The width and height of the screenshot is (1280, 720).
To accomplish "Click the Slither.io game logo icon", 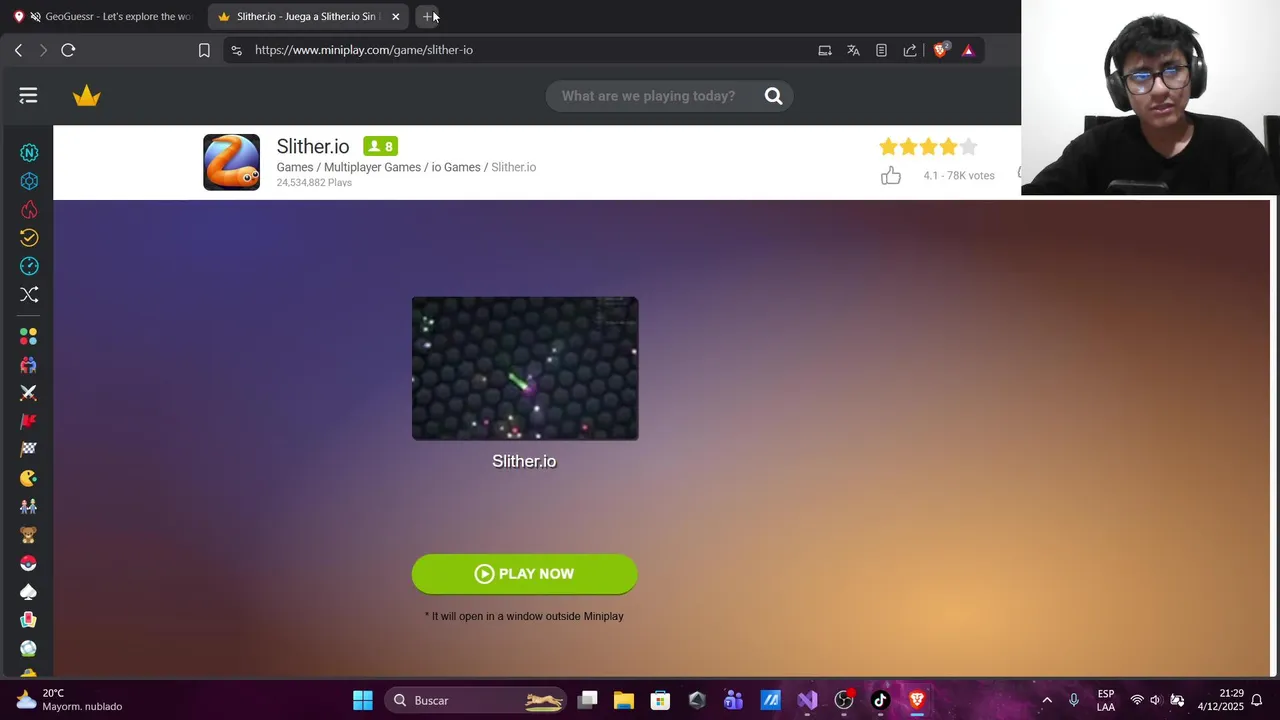I will click(231, 162).
